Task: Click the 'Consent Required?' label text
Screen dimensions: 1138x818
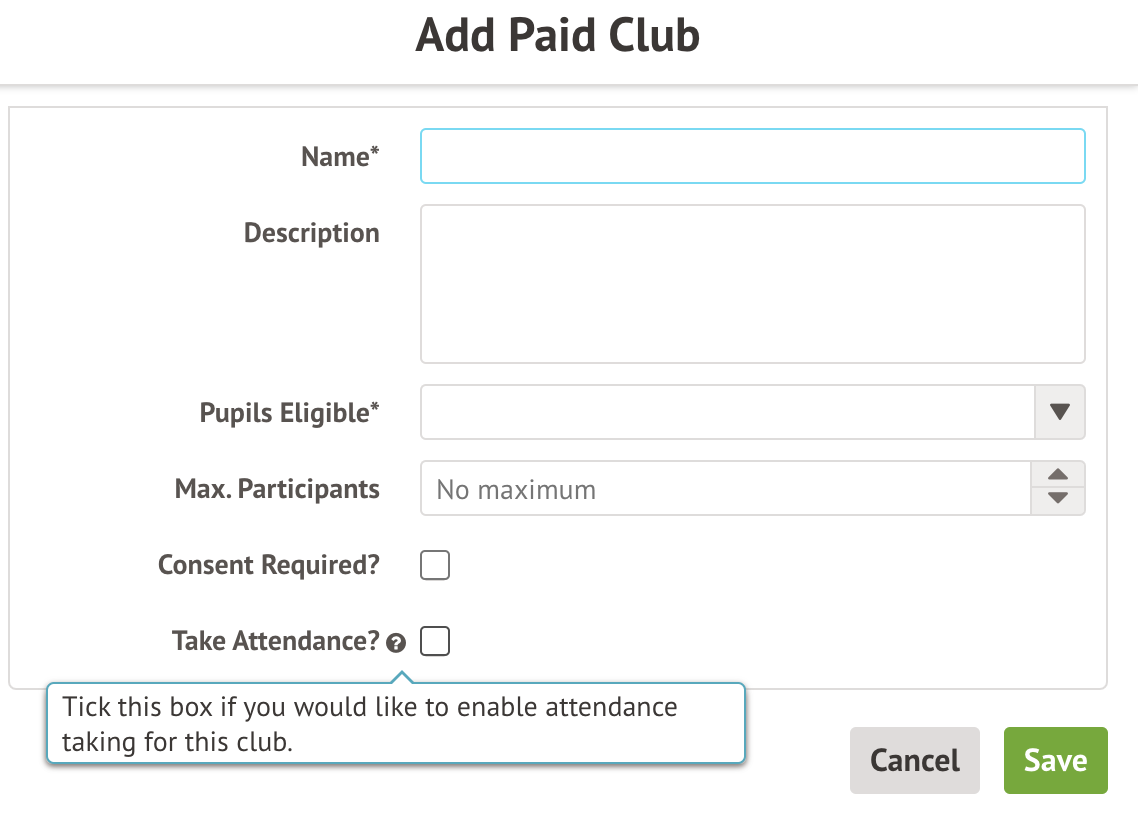Action: click(269, 565)
